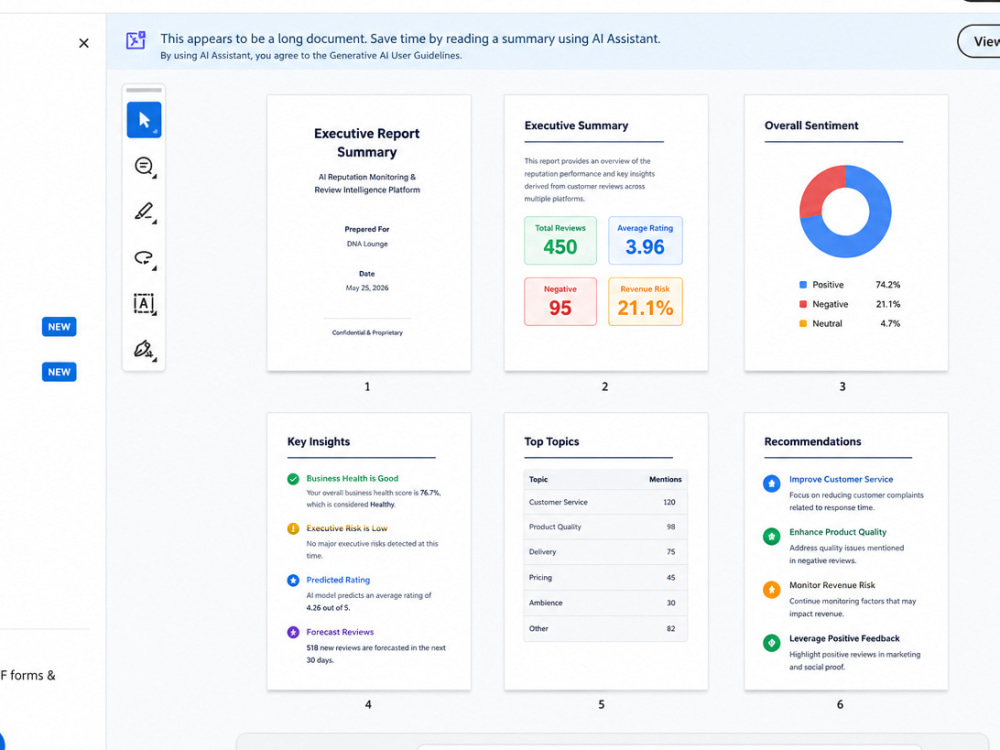Click the Revenue Risk 21.1% card
The height and width of the screenshot is (750, 1000).
pos(645,301)
